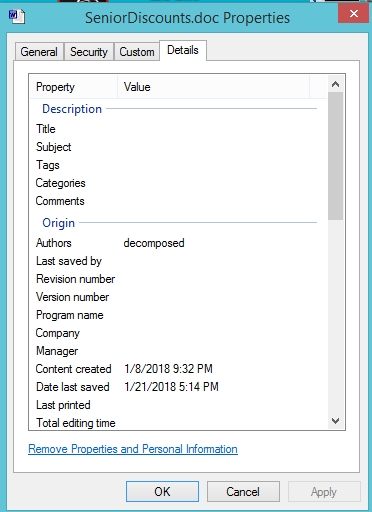Click the Word document icon in title bar
Image resolution: width=372 pixels, height=512 pixels.
[17, 17]
